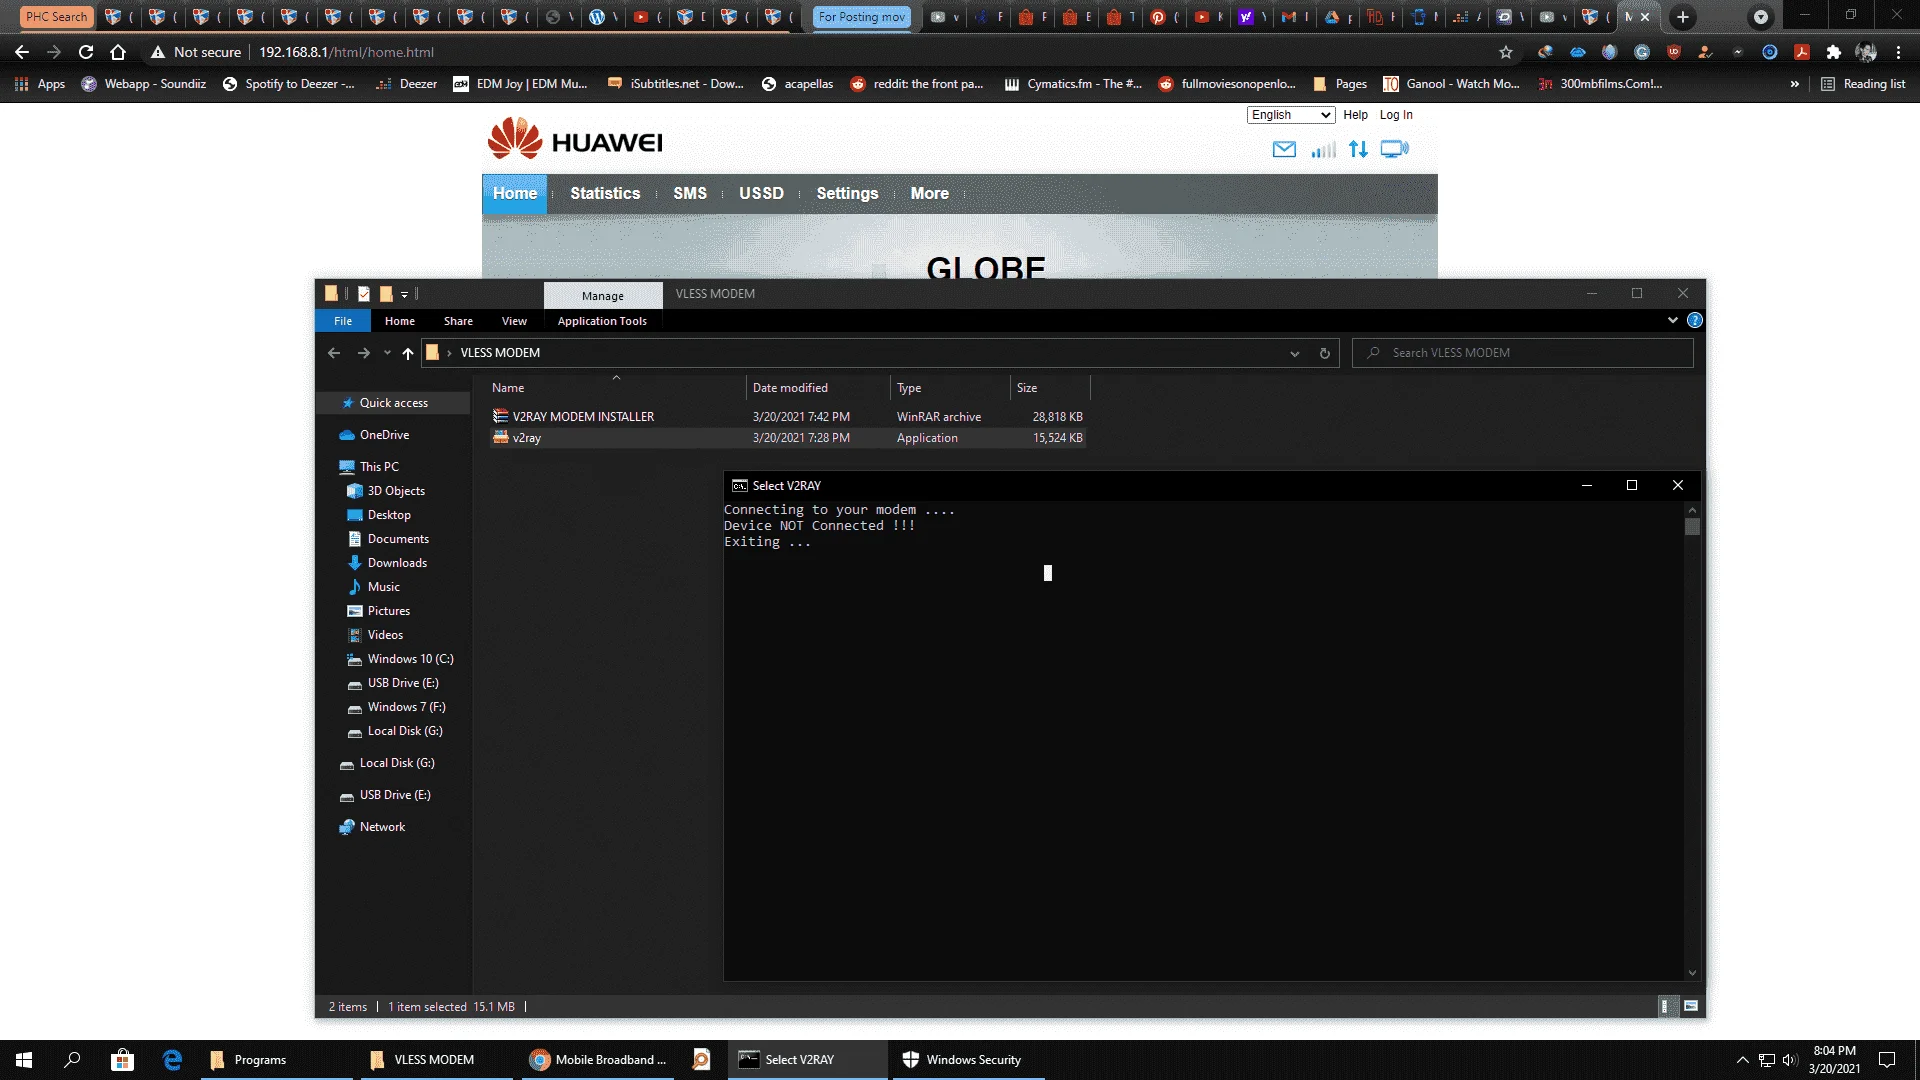Navigate back in File Explorer
Viewport: 1920px width, 1080px height.
coord(334,353)
